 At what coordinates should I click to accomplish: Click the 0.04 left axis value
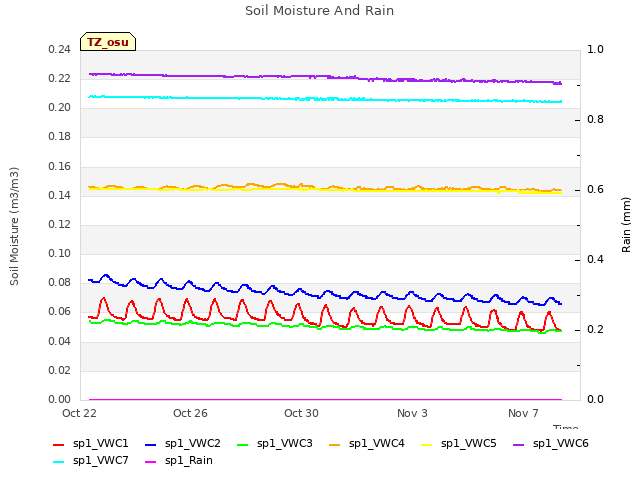[60, 341]
